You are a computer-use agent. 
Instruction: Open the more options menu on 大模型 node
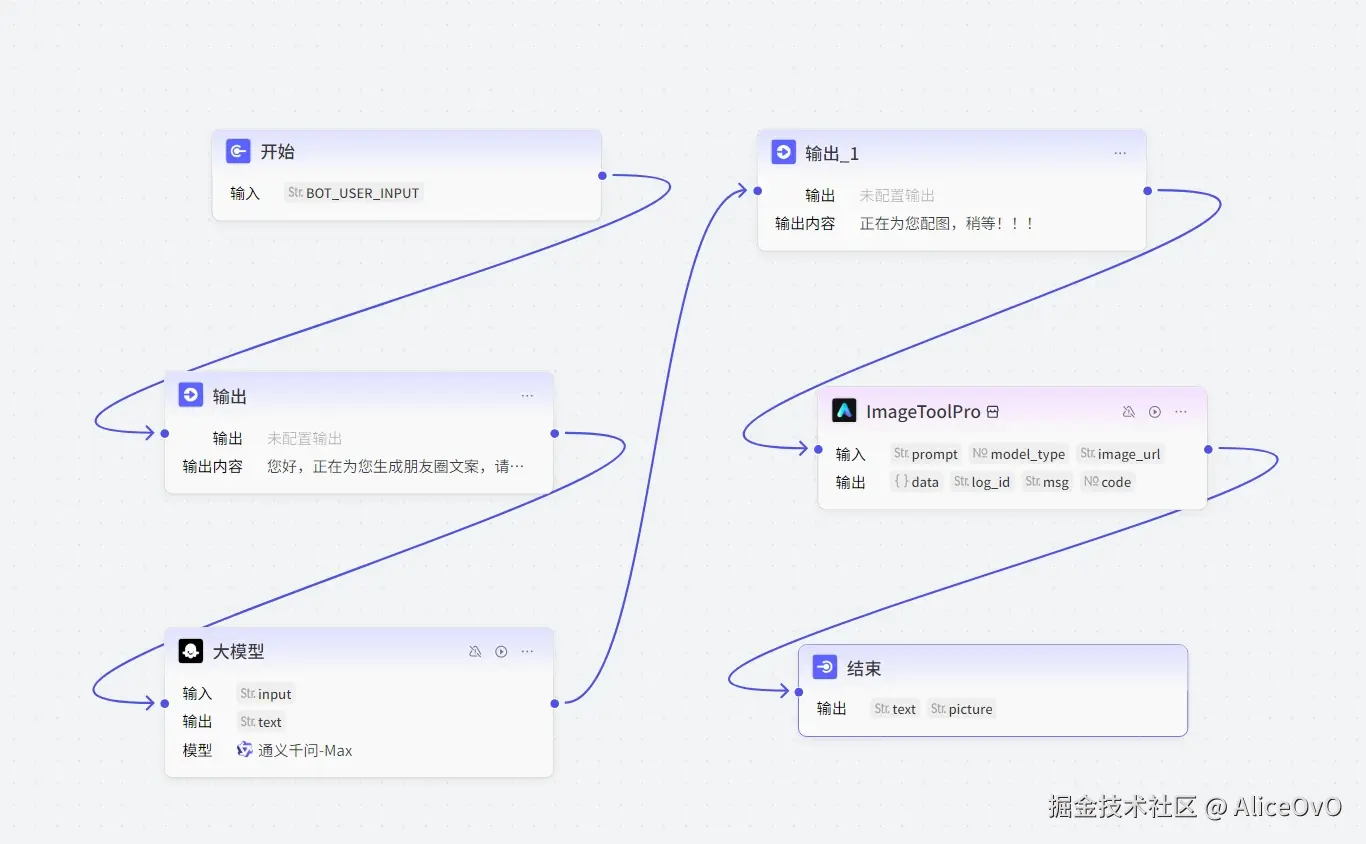tap(527, 651)
